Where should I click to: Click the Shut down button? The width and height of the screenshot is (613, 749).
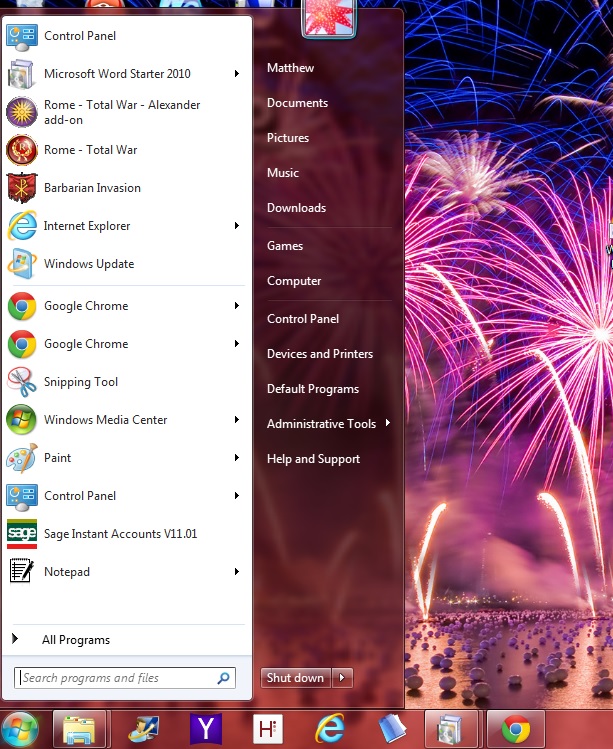295,678
